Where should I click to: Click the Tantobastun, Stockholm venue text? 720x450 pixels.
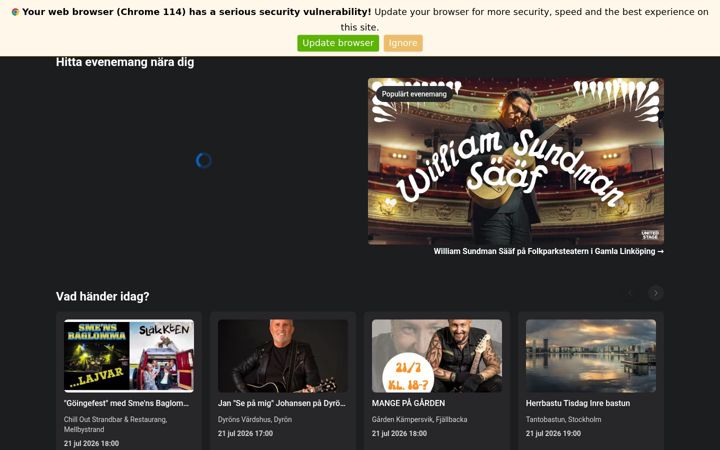(x=563, y=419)
